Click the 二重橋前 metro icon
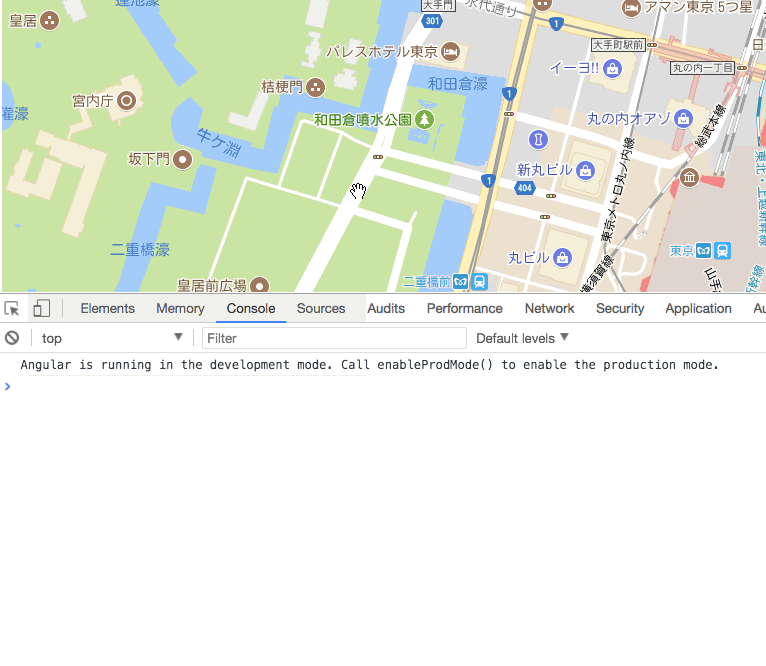766x666 pixels. [461, 282]
